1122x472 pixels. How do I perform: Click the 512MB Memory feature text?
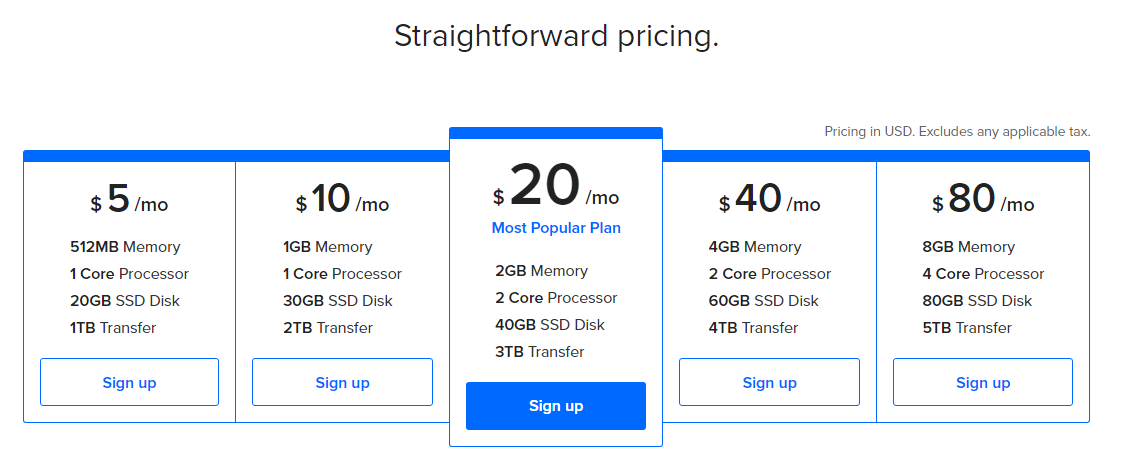(x=125, y=247)
